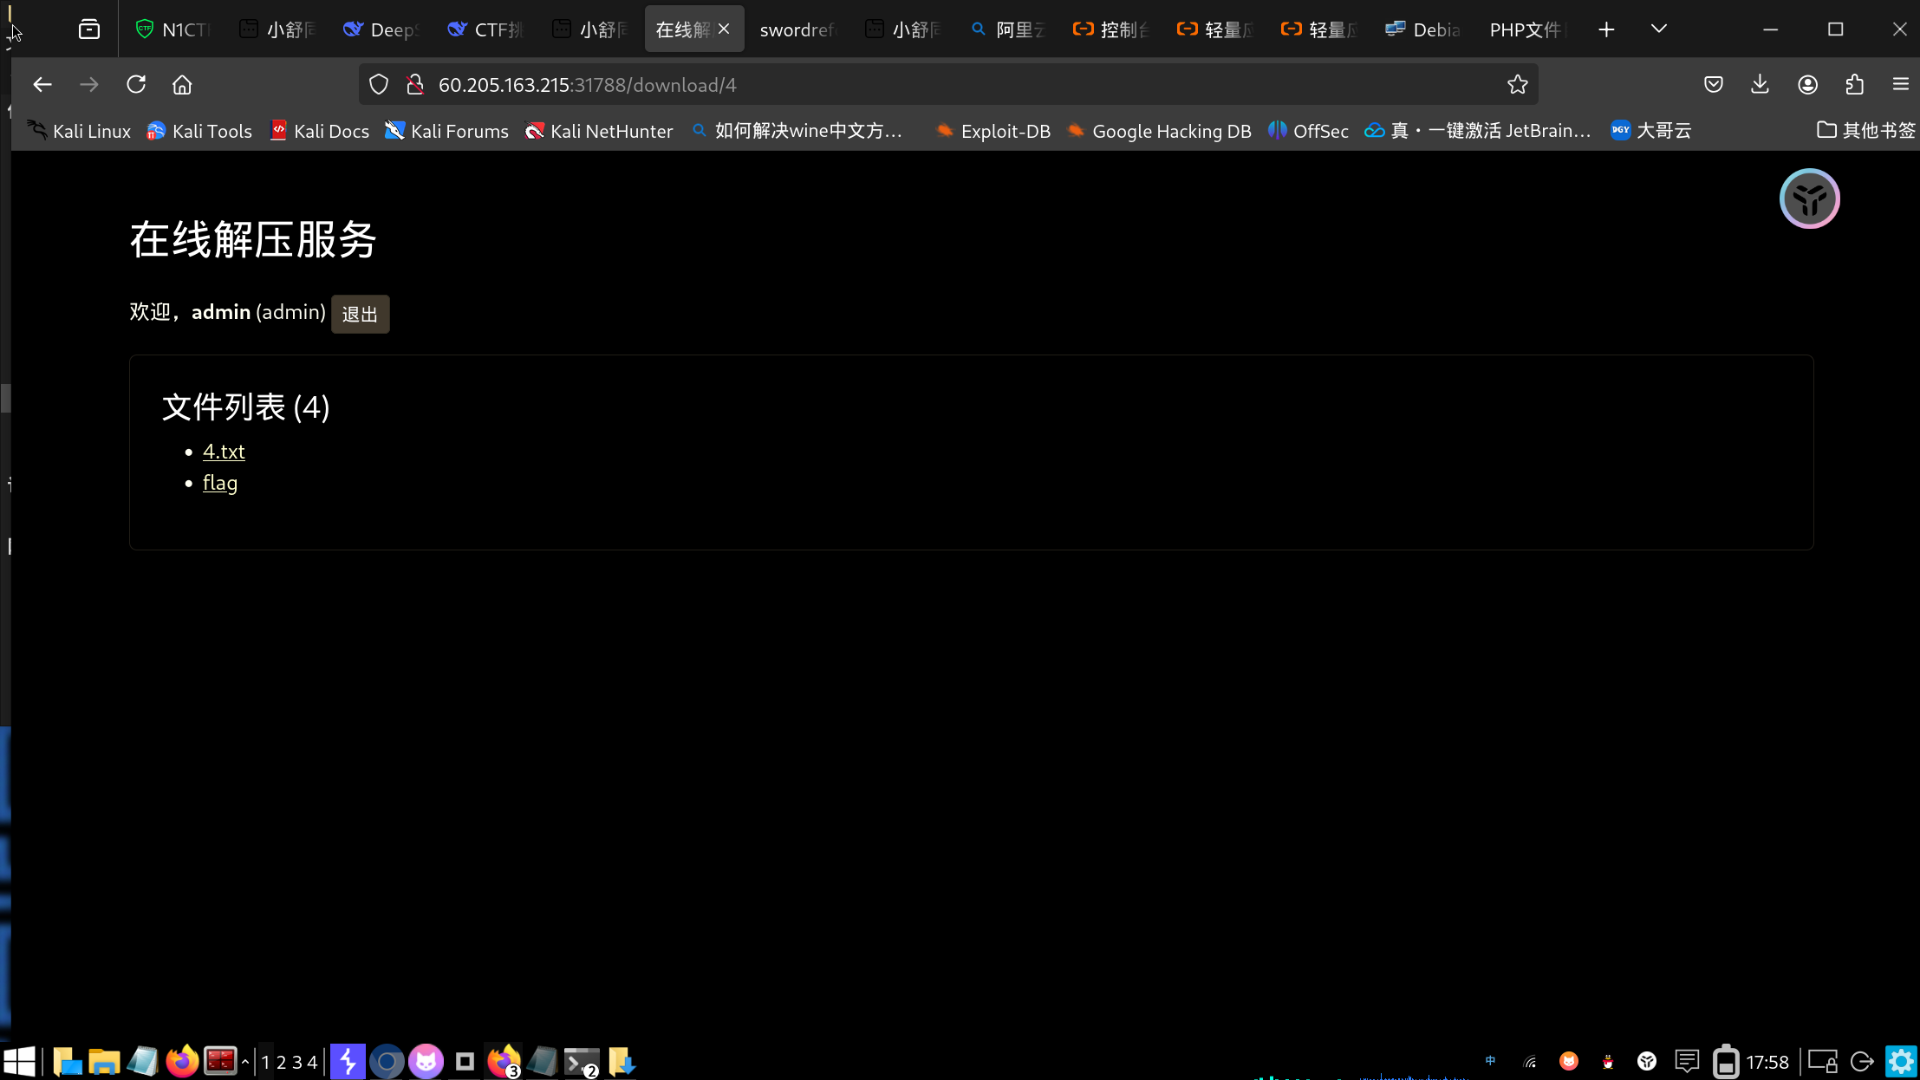Open the Firefox downloads panel
1920x1080 pixels.
(1760, 85)
